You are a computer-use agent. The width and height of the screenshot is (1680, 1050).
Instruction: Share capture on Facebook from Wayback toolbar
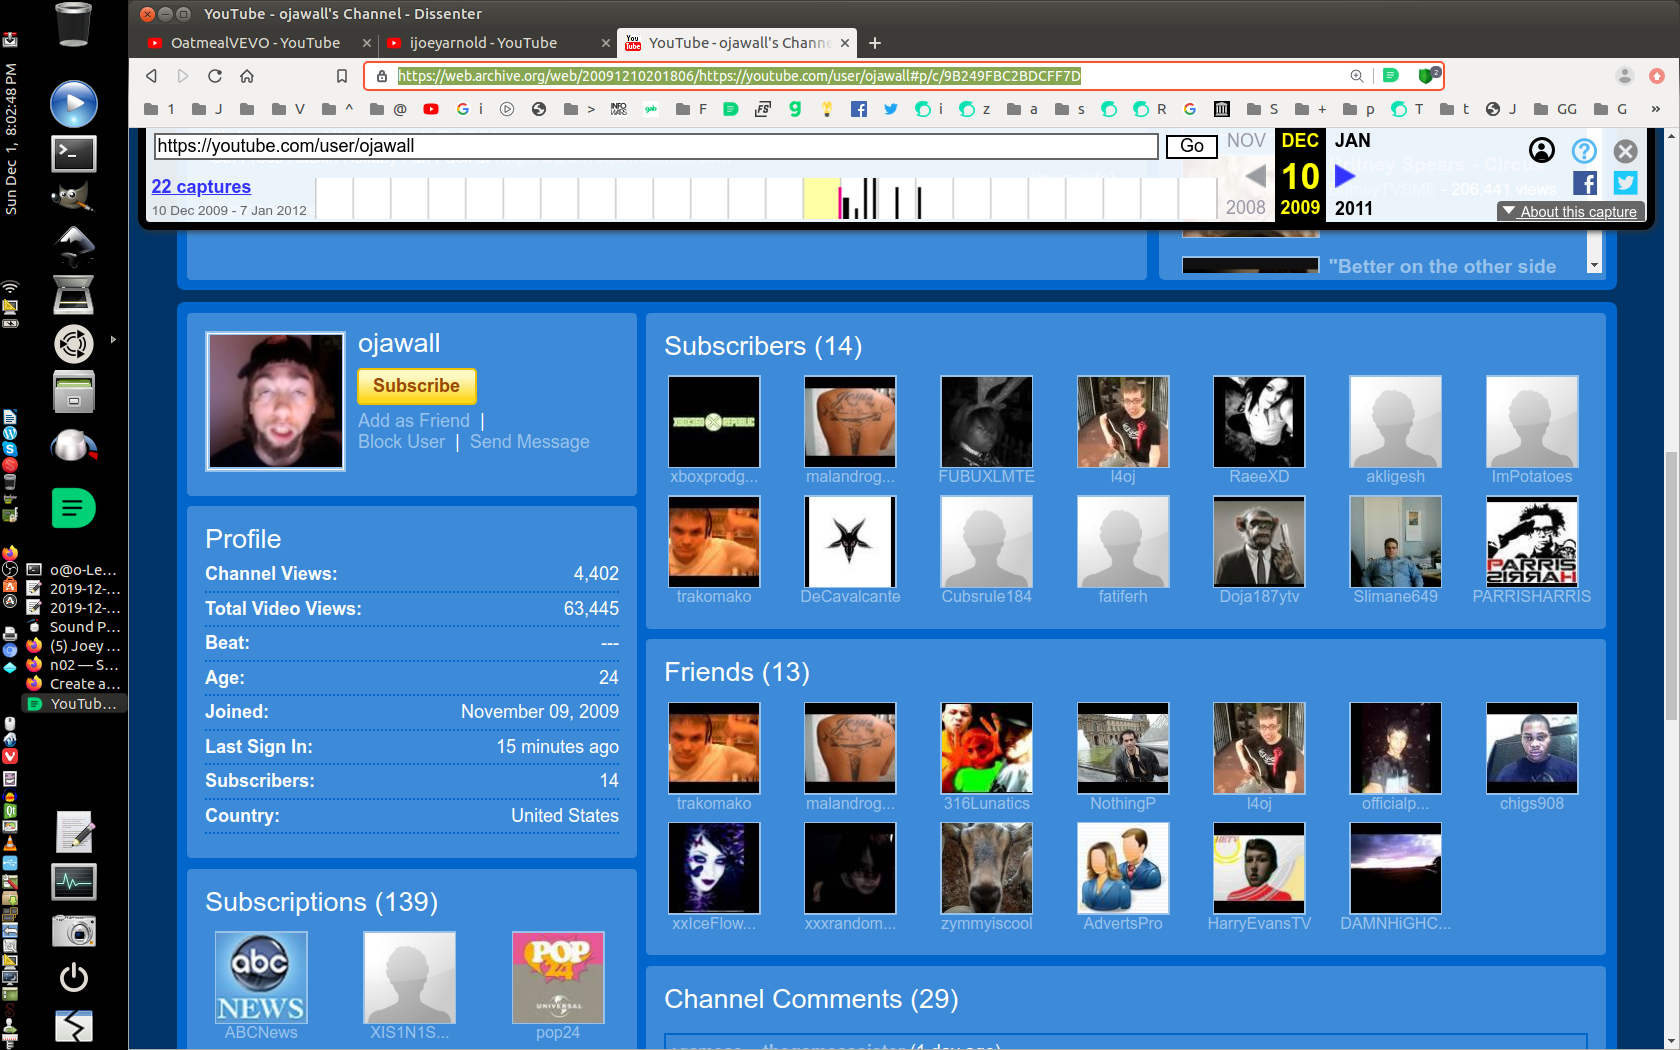pyautogui.click(x=1585, y=183)
